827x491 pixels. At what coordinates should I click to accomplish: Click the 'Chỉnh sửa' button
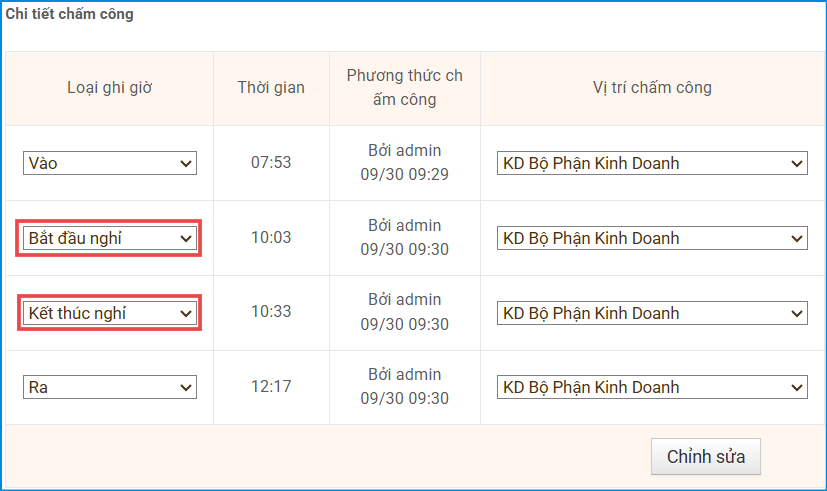(706, 456)
